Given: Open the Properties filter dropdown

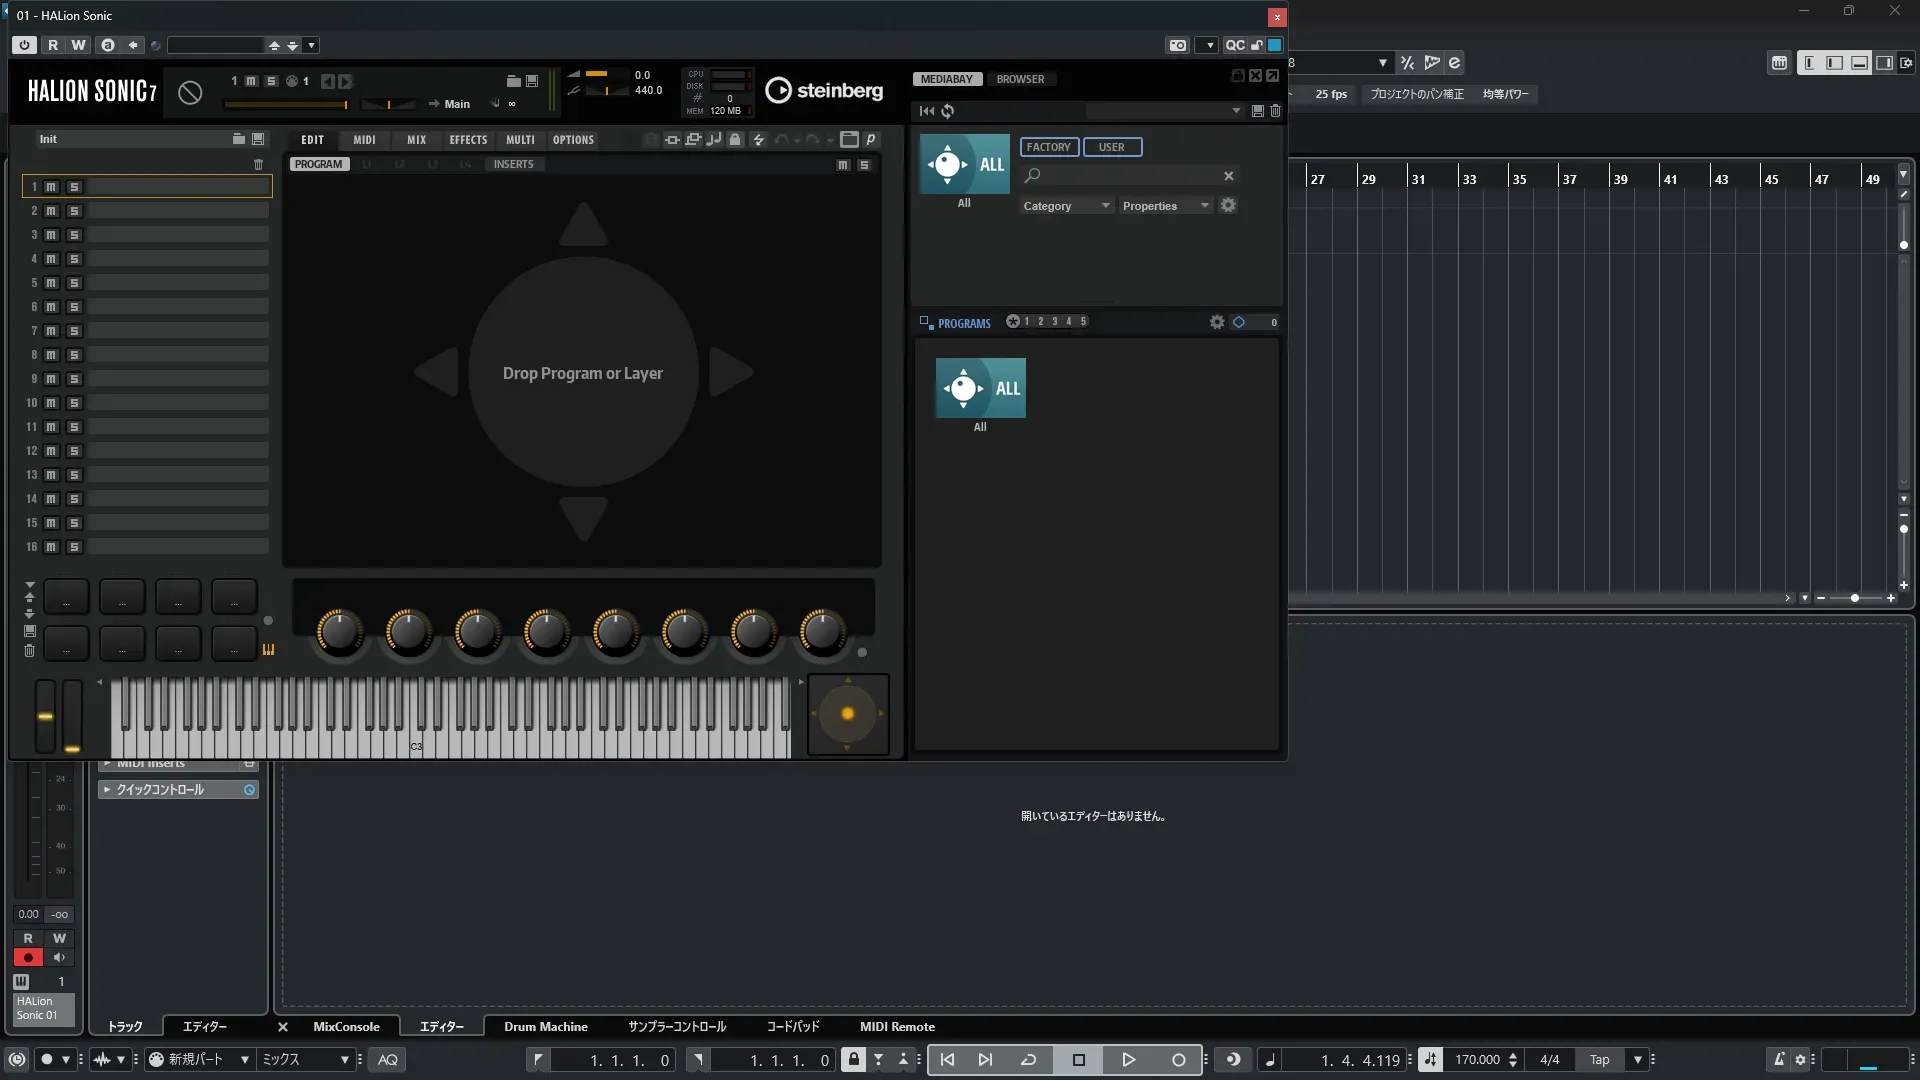Looking at the screenshot, I should point(1166,206).
